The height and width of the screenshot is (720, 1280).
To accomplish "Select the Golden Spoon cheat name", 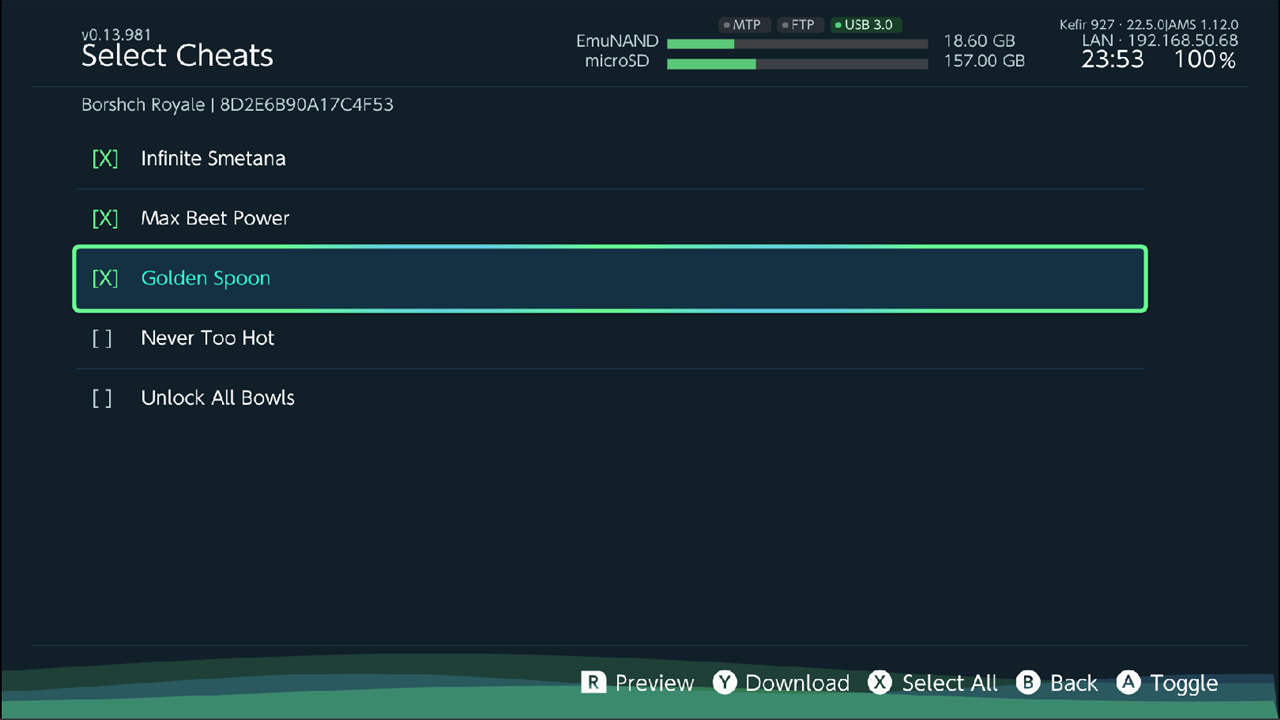I will [x=206, y=278].
